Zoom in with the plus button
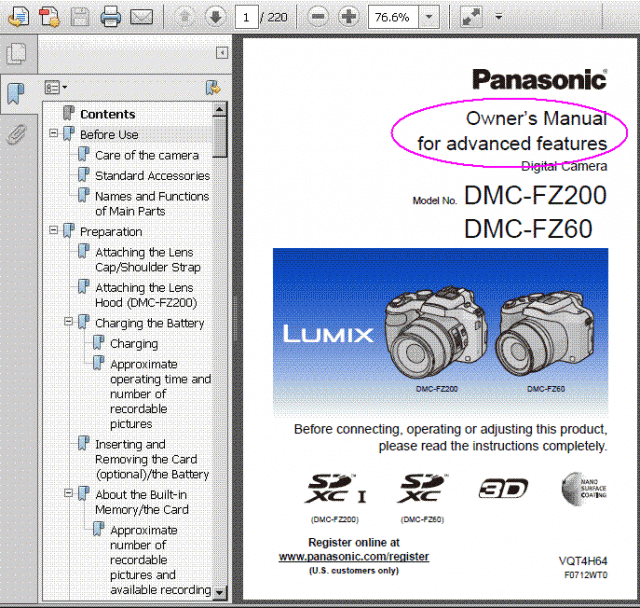 349,17
